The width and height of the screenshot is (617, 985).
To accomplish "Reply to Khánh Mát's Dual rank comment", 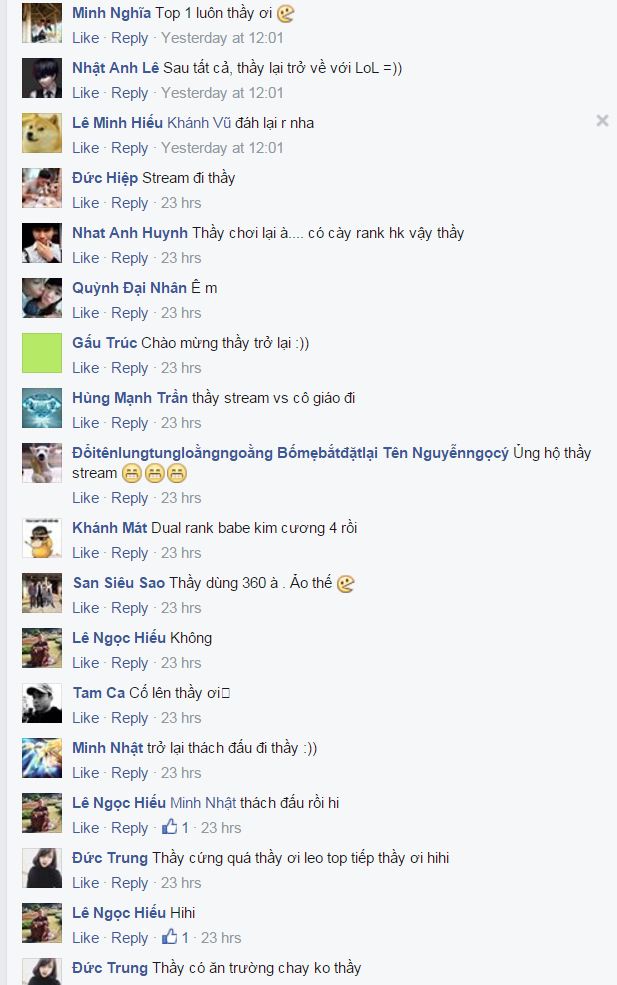I will click(129, 553).
